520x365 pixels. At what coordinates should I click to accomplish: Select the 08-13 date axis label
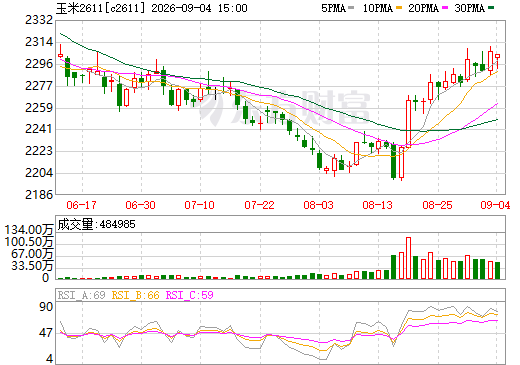[378, 205]
